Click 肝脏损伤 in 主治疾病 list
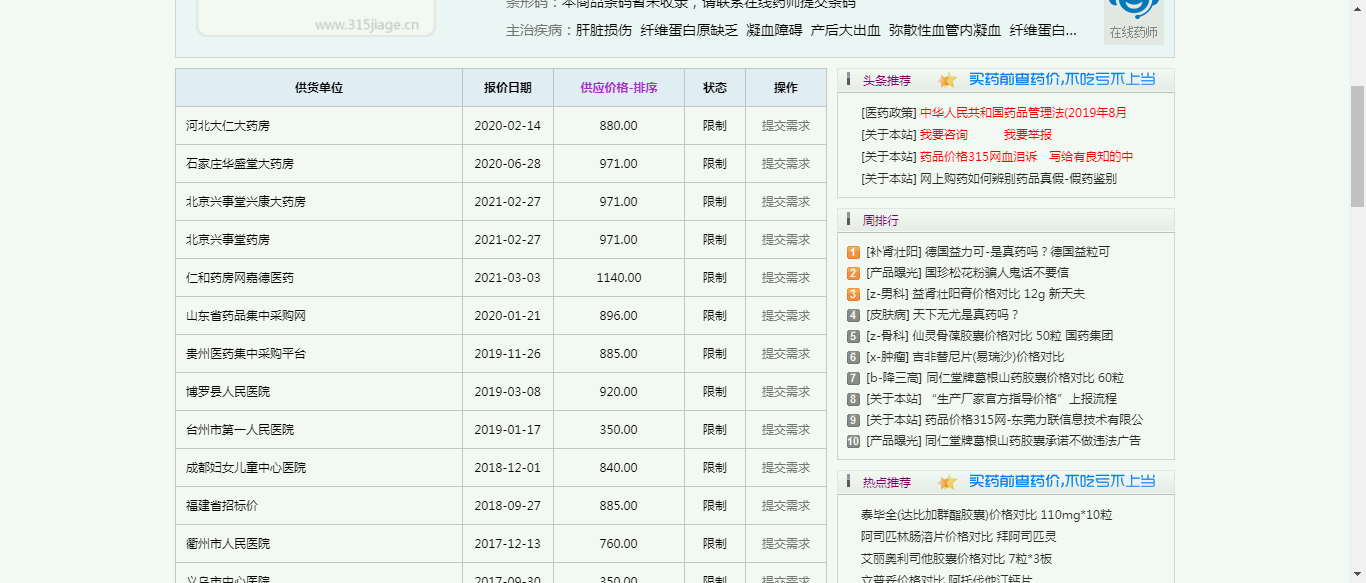1366x583 pixels. [604, 30]
